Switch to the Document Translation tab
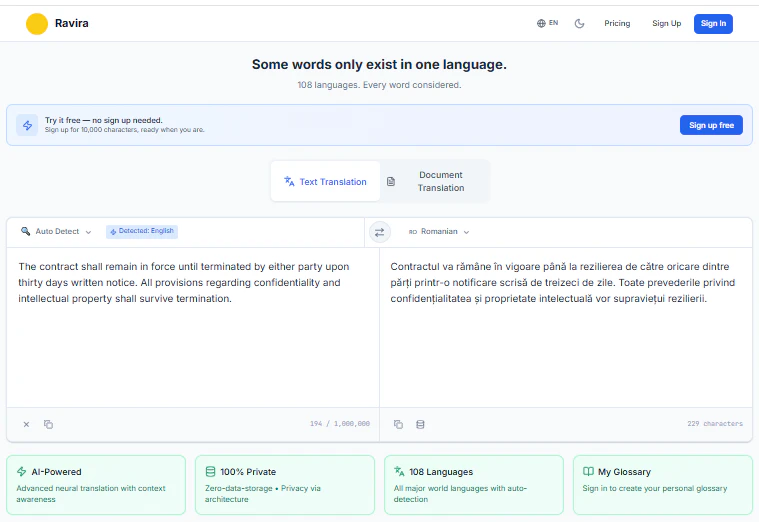The height and width of the screenshot is (522, 759). click(435, 182)
